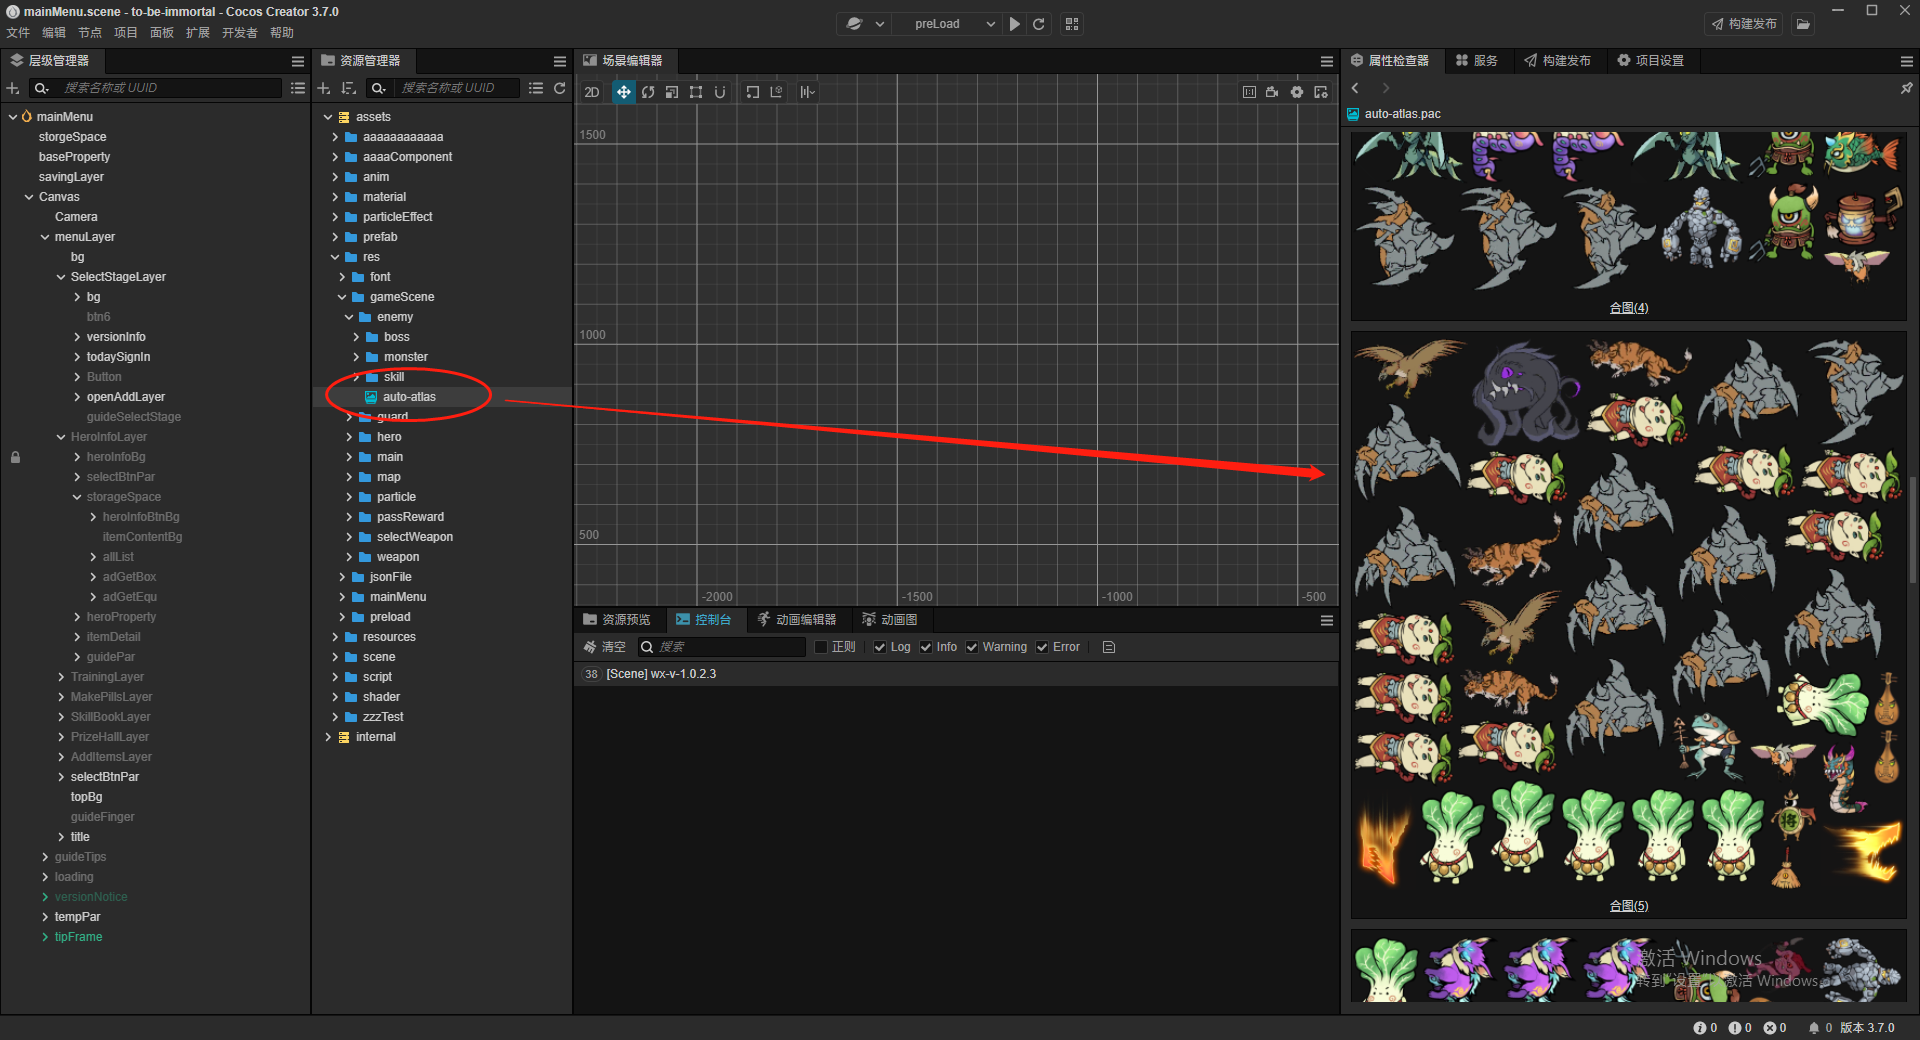The height and width of the screenshot is (1040, 1920).
Task: Select the auto-atlas asset
Action: point(409,397)
